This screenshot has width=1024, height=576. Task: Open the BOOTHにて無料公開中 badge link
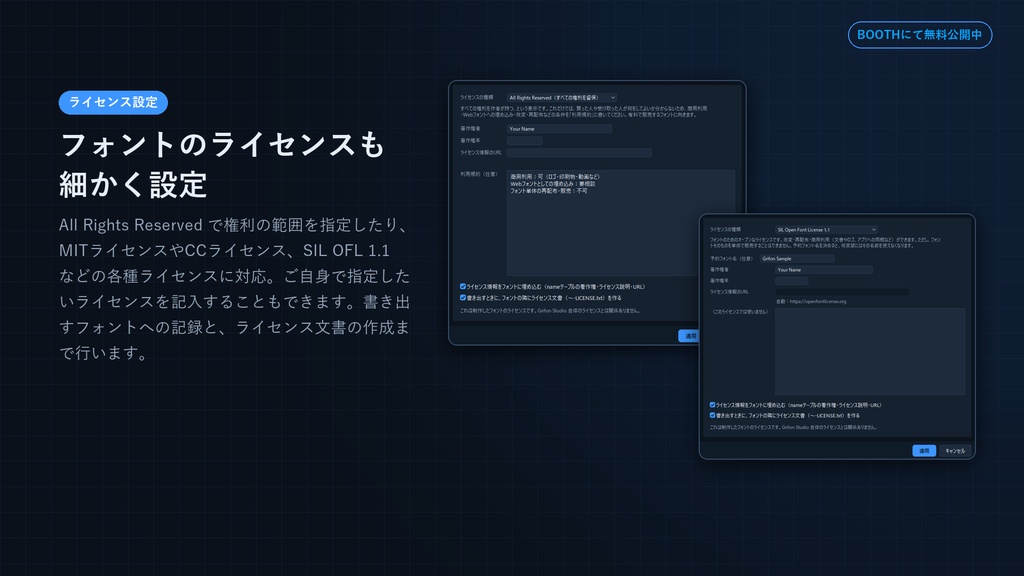tap(920, 35)
